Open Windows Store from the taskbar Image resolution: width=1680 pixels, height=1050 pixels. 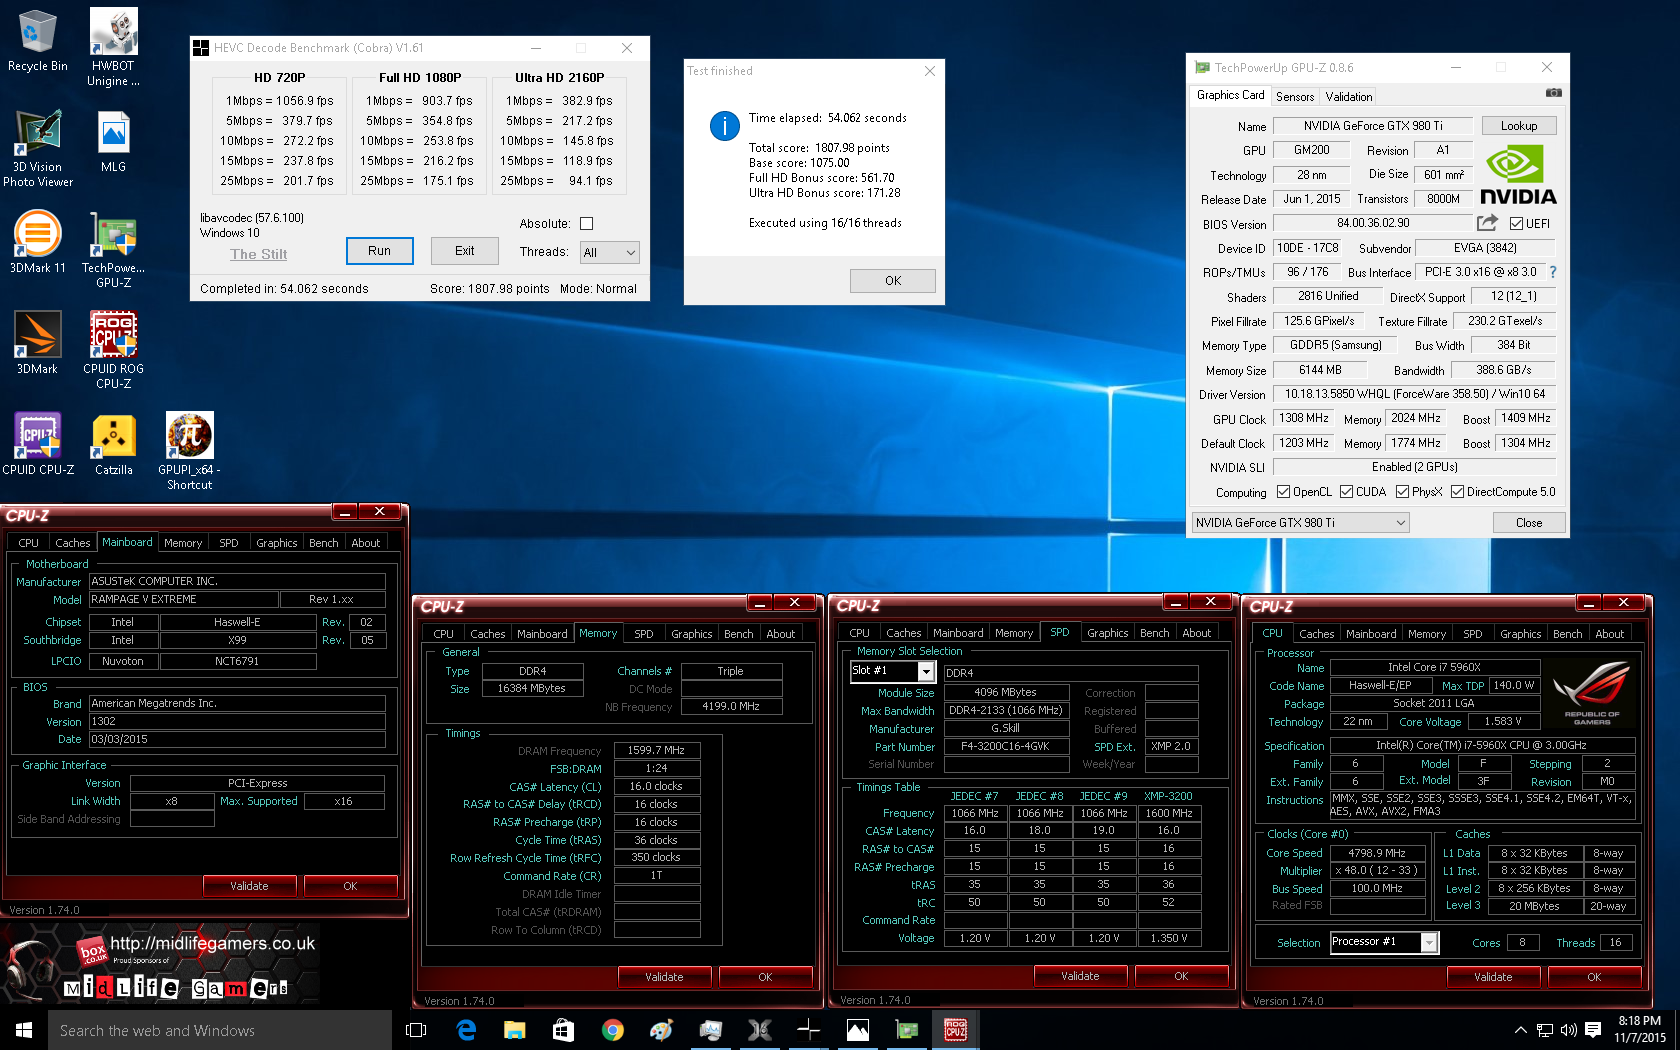coord(563,1030)
